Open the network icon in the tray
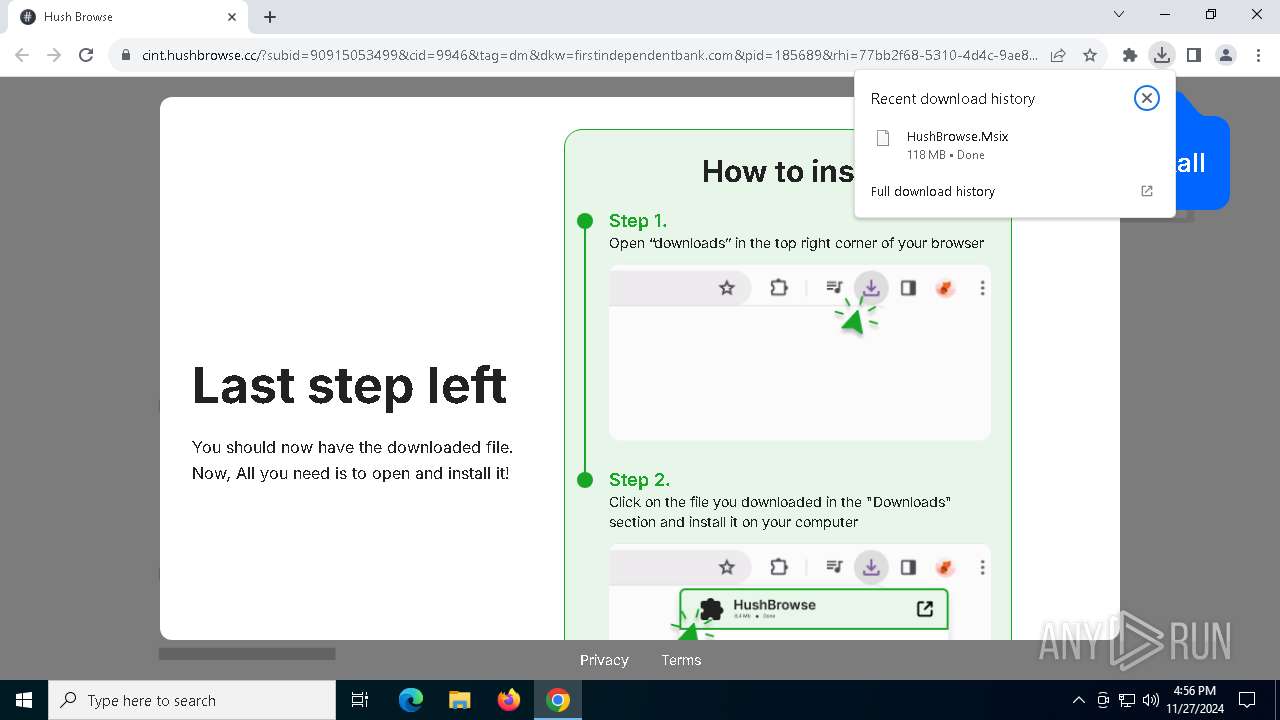The width and height of the screenshot is (1280, 720). coord(1127,700)
